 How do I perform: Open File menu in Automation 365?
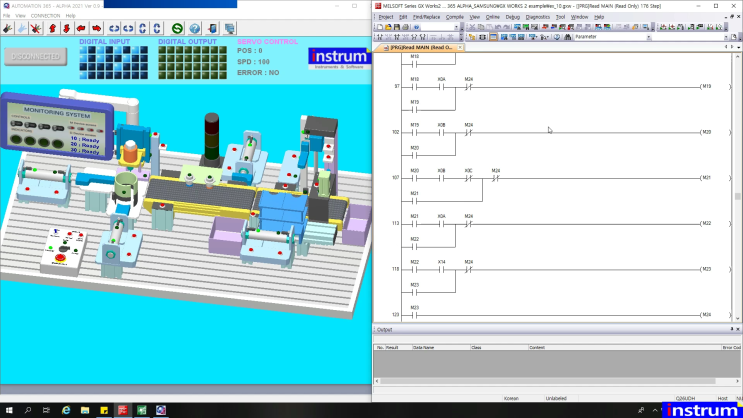(6, 16)
